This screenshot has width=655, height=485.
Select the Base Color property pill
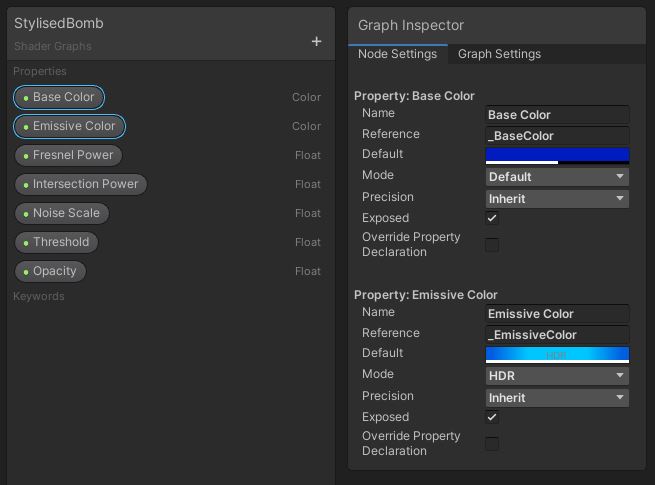(x=59, y=97)
